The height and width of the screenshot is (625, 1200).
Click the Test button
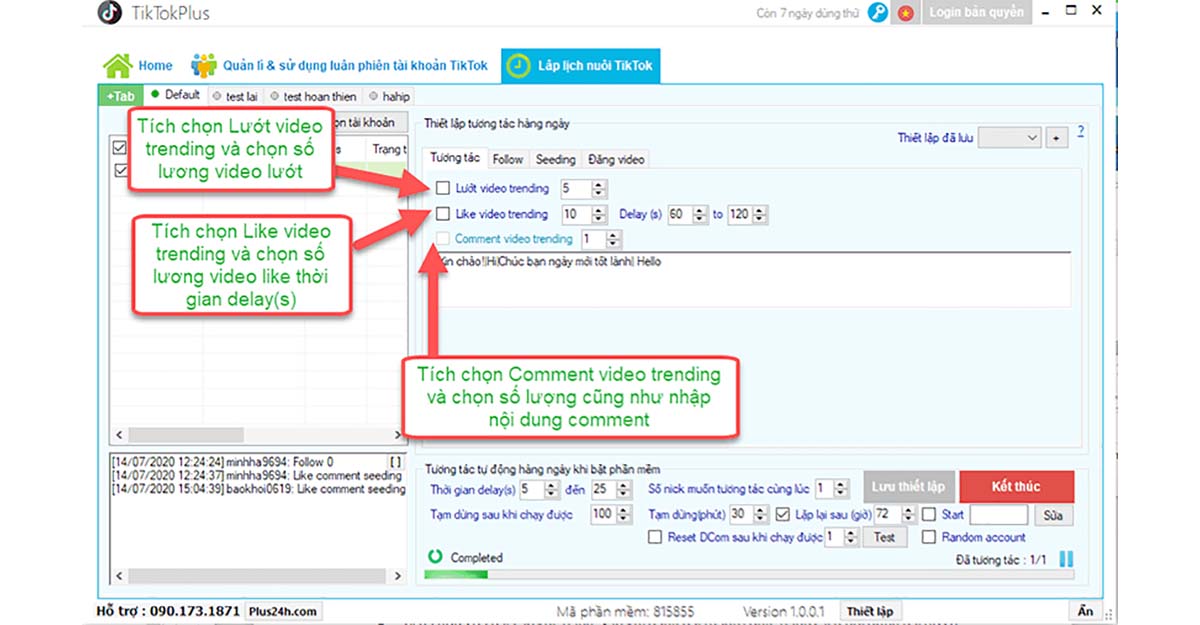884,537
